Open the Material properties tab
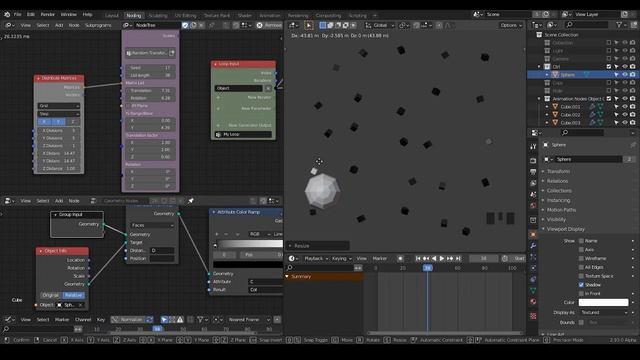This screenshot has width=640, height=360. click(x=533, y=302)
